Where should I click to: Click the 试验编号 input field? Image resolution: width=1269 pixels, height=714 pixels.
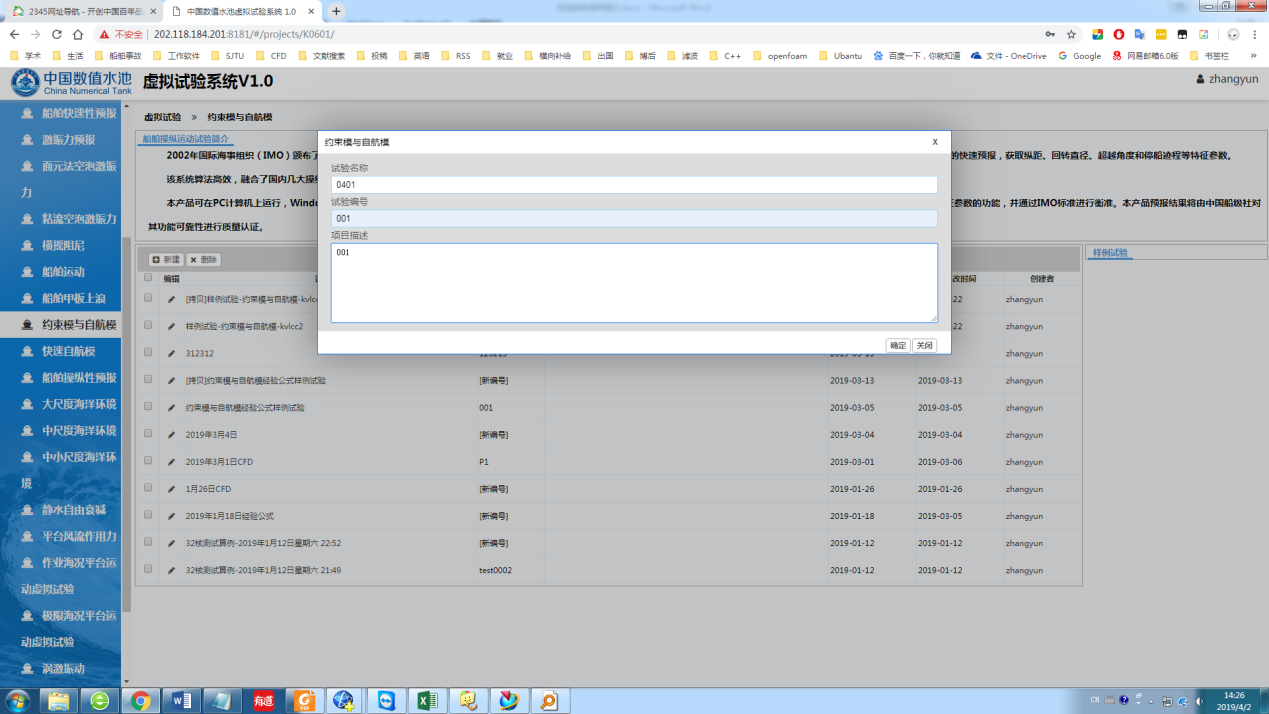pyautogui.click(x=633, y=218)
